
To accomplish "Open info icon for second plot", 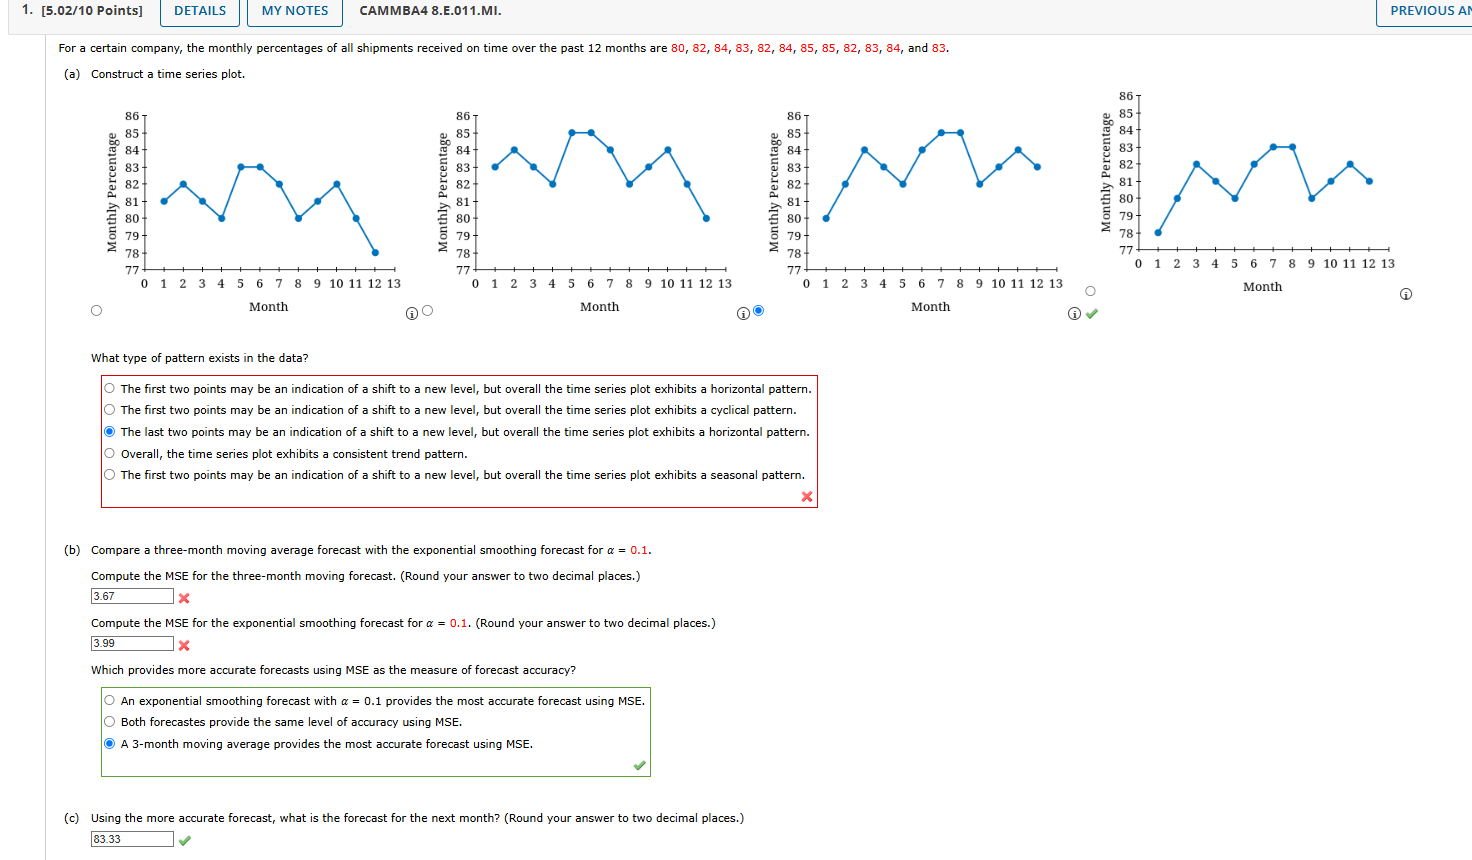I will [x=743, y=314].
